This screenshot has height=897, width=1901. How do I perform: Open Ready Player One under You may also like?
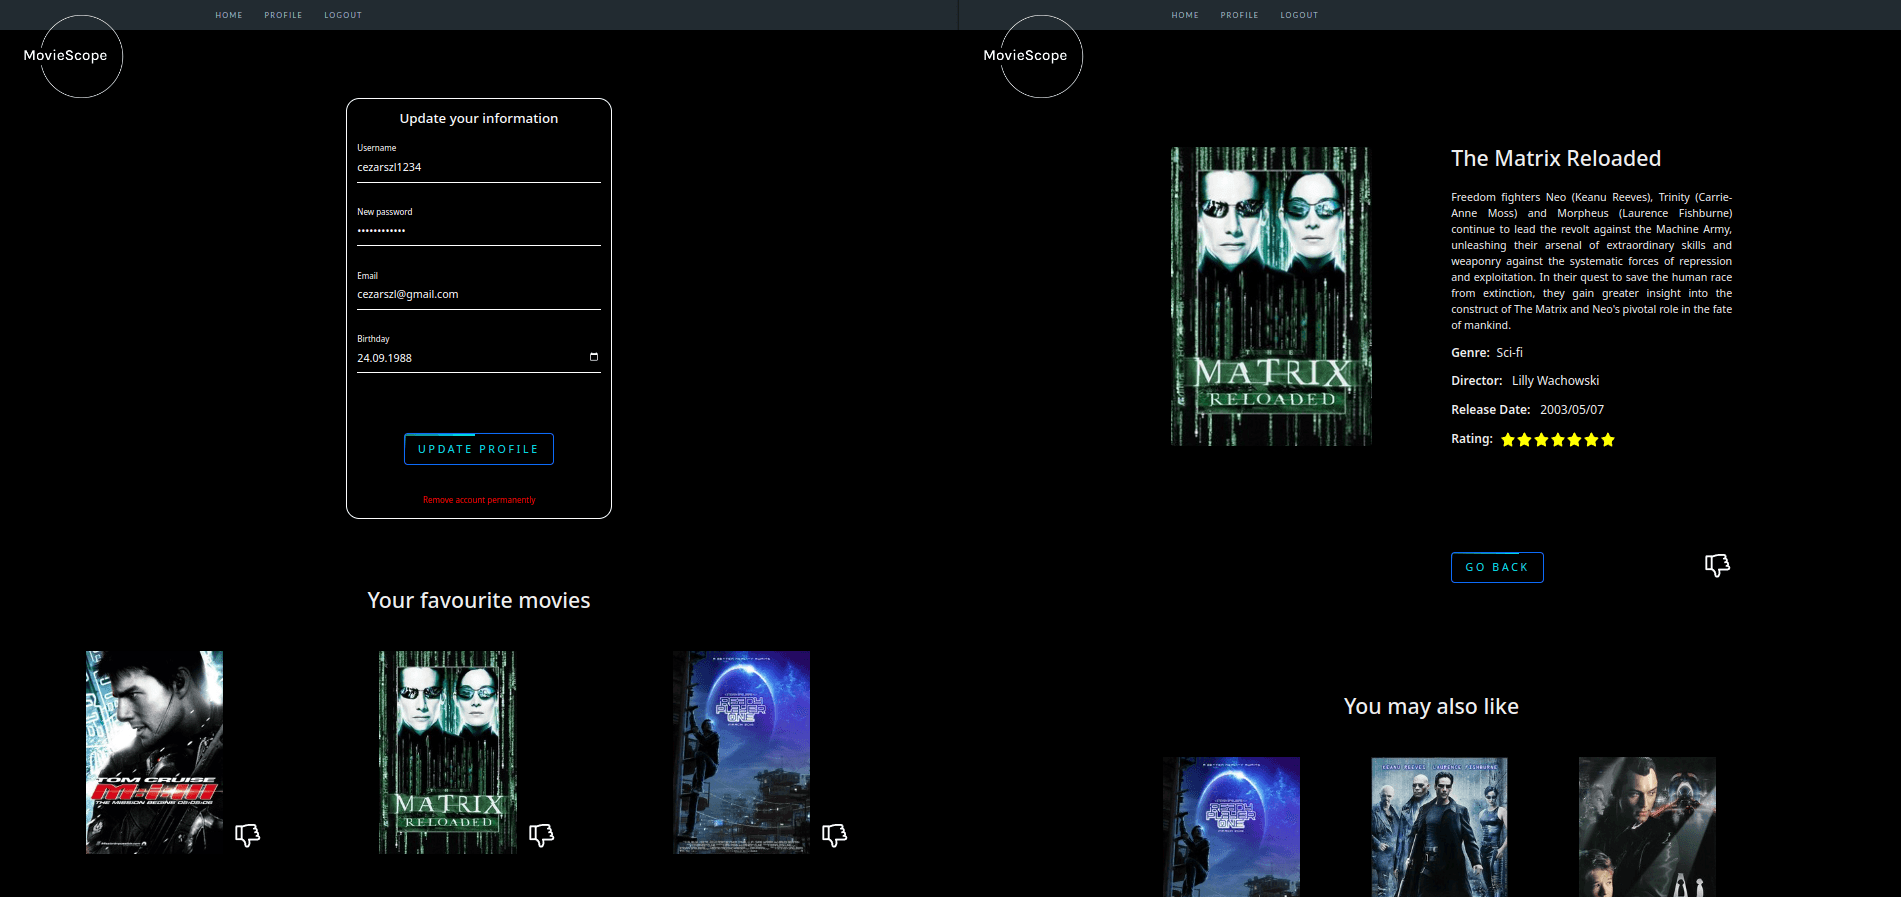click(1231, 827)
